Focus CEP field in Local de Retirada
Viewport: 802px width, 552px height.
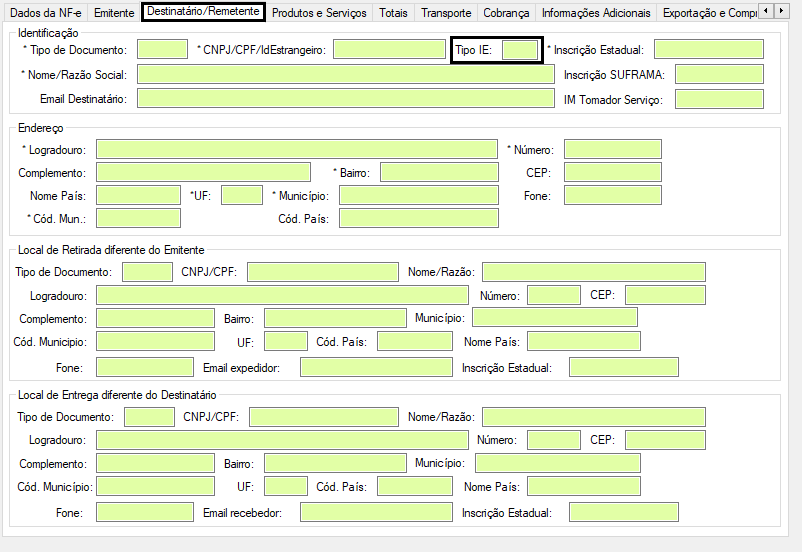click(665, 295)
